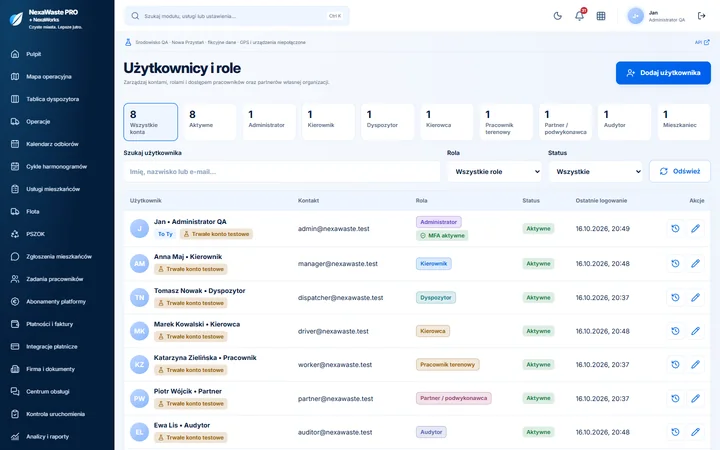The width and height of the screenshot is (720, 450).
Task: Filter by the Mieszkaniec count card
Action: (684, 122)
